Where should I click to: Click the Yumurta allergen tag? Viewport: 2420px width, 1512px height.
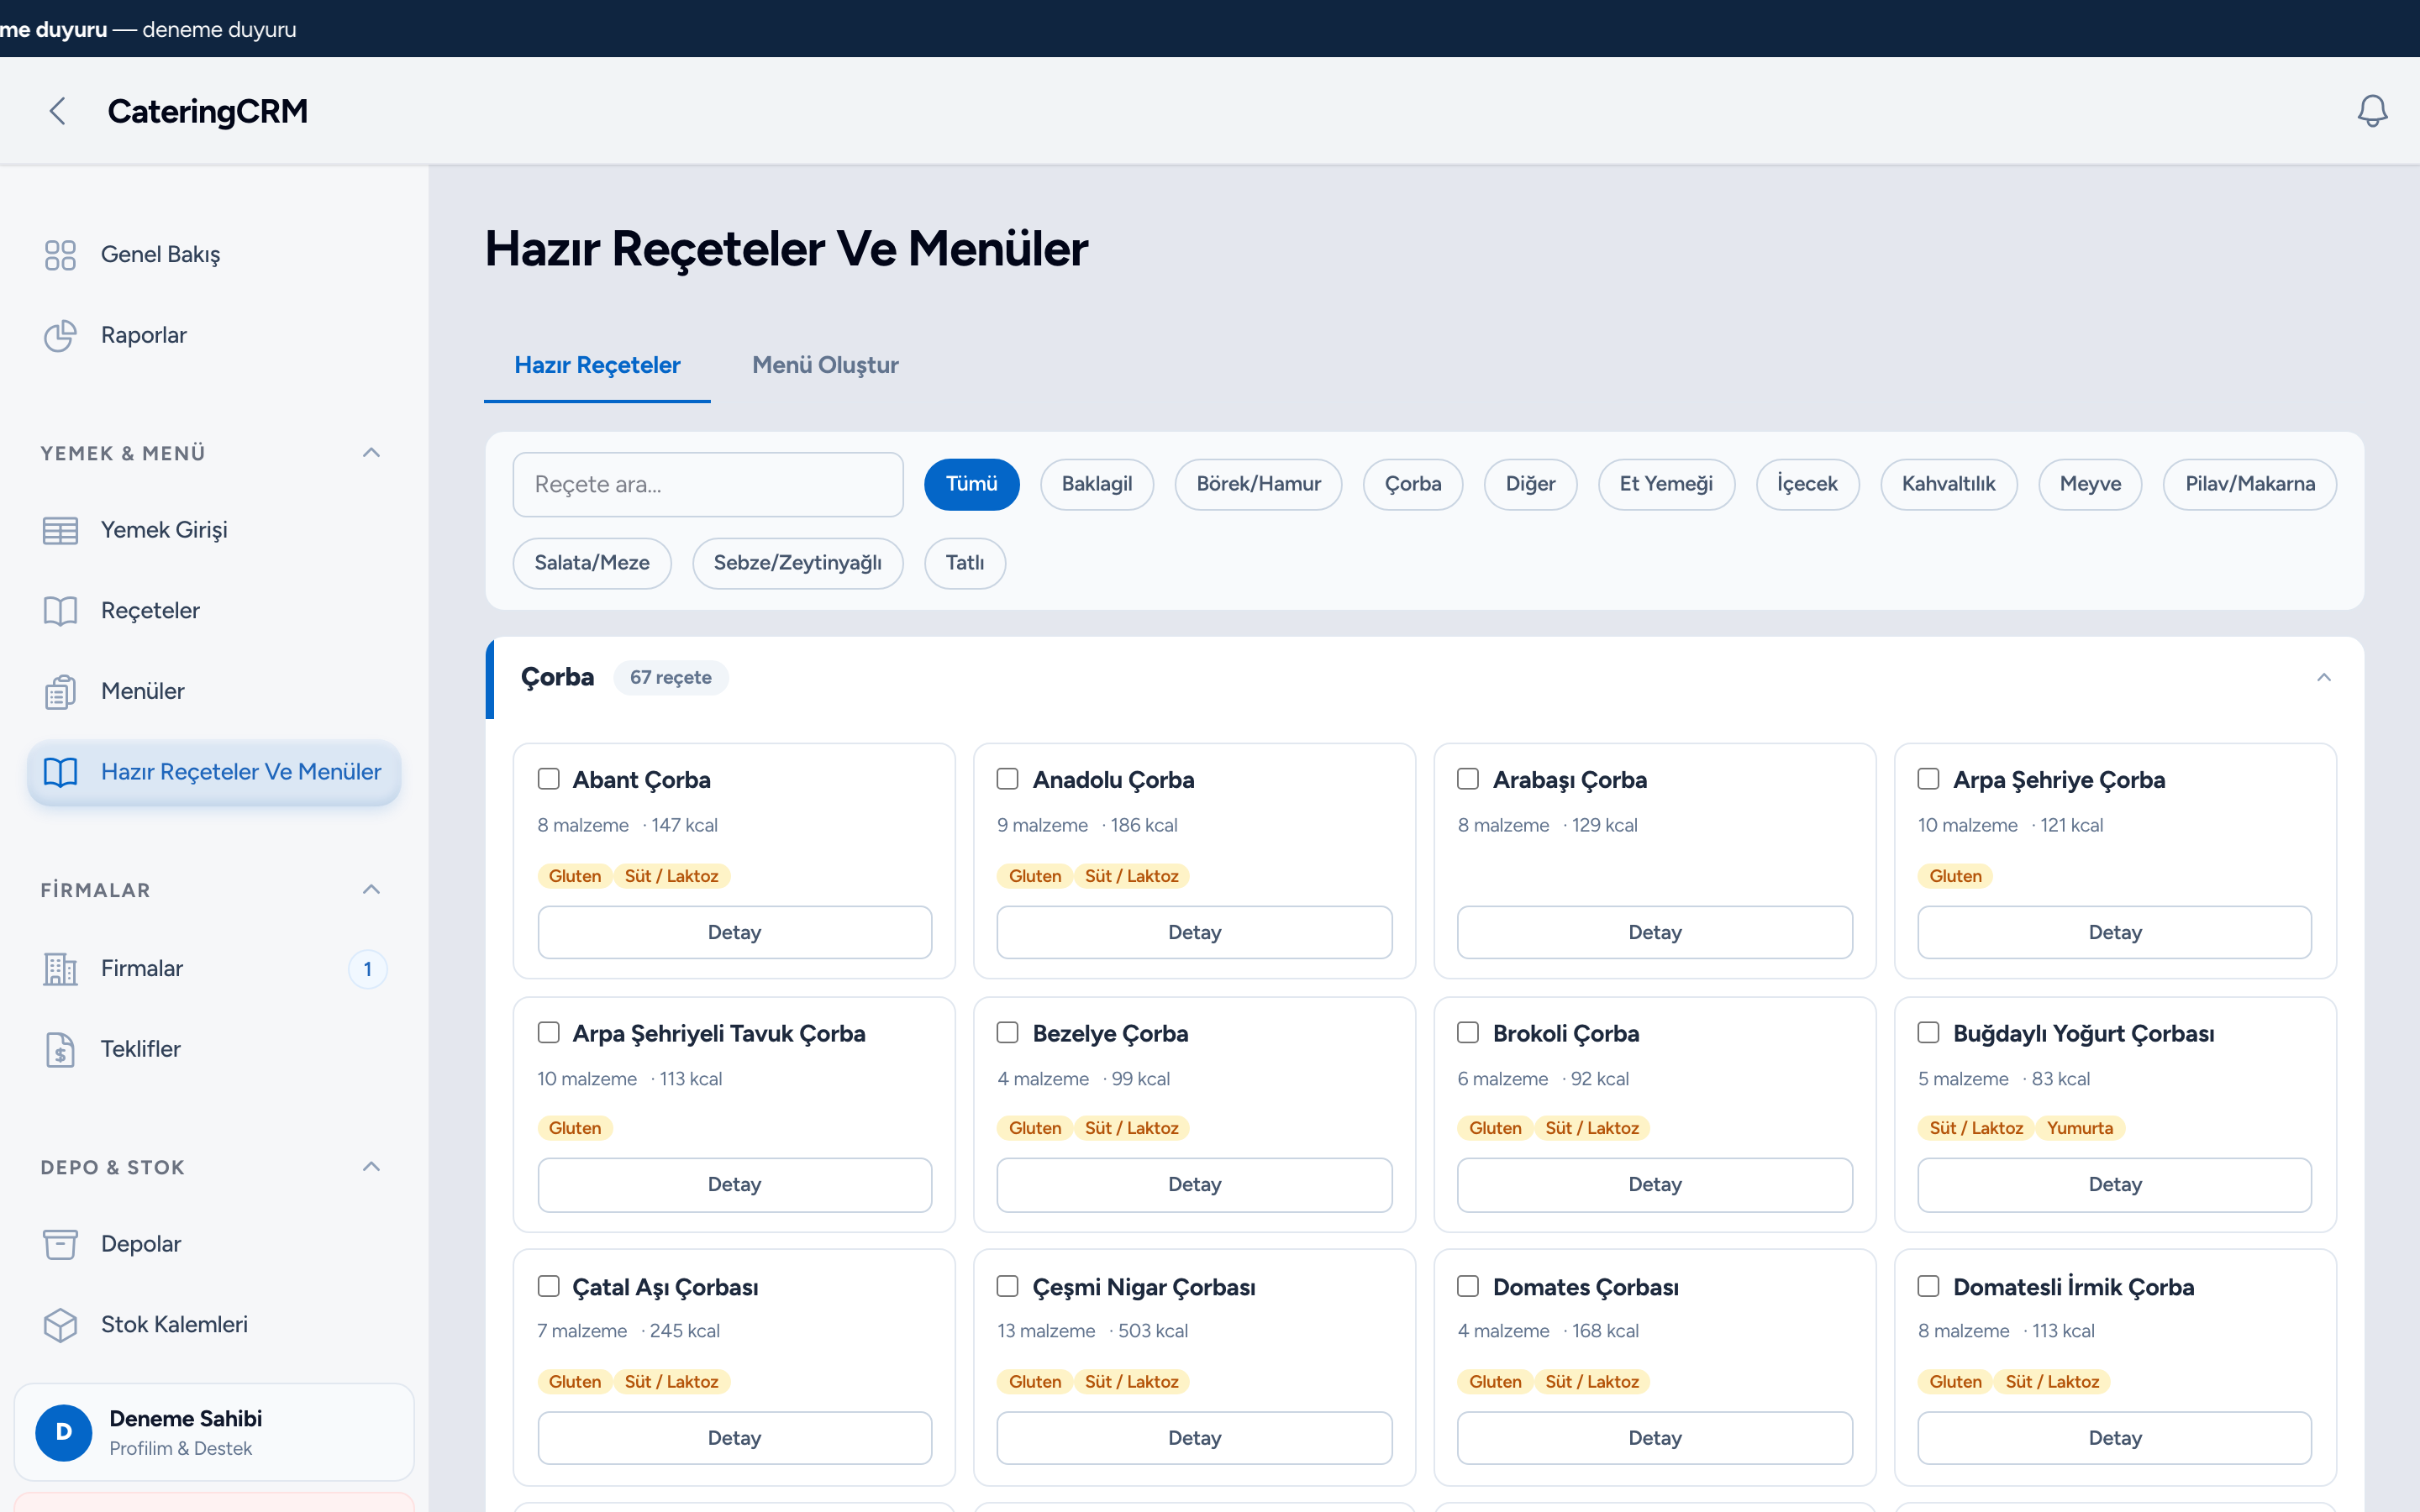[x=2080, y=1129]
